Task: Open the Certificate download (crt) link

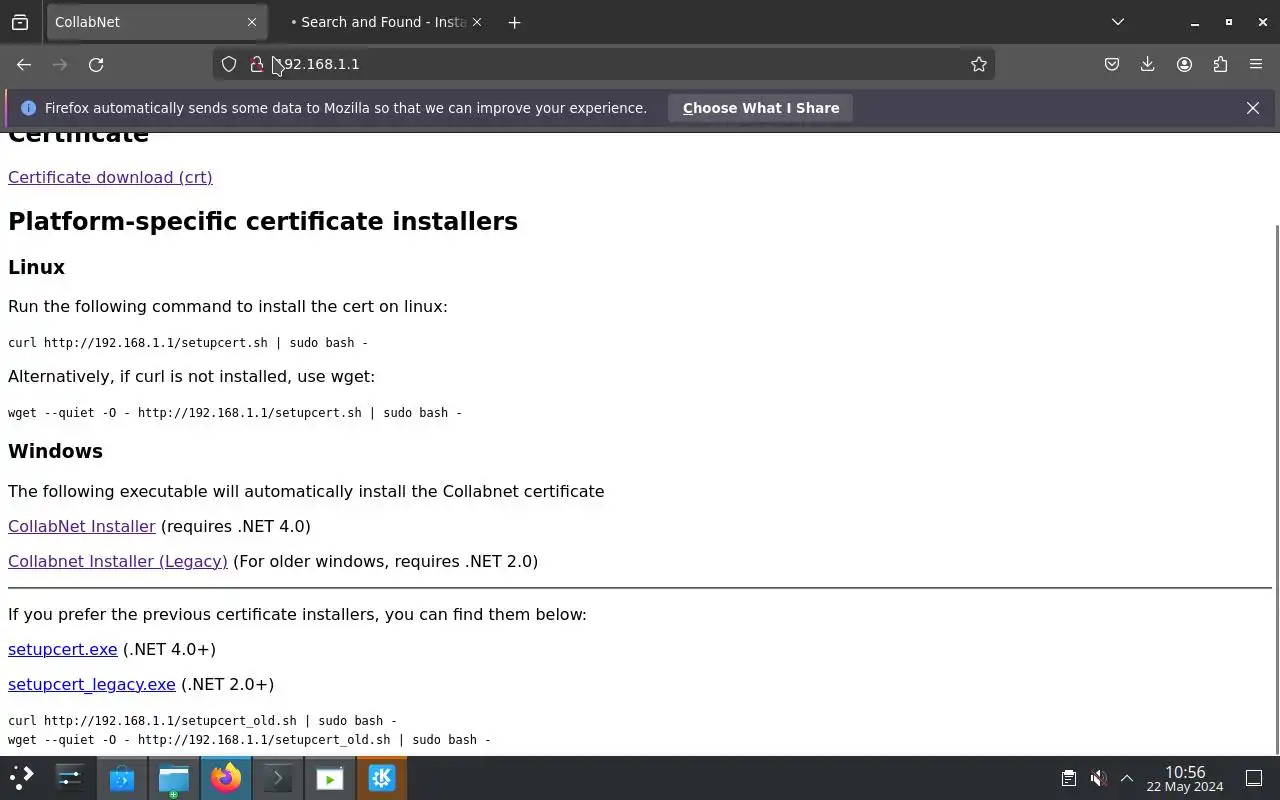Action: 110,177
